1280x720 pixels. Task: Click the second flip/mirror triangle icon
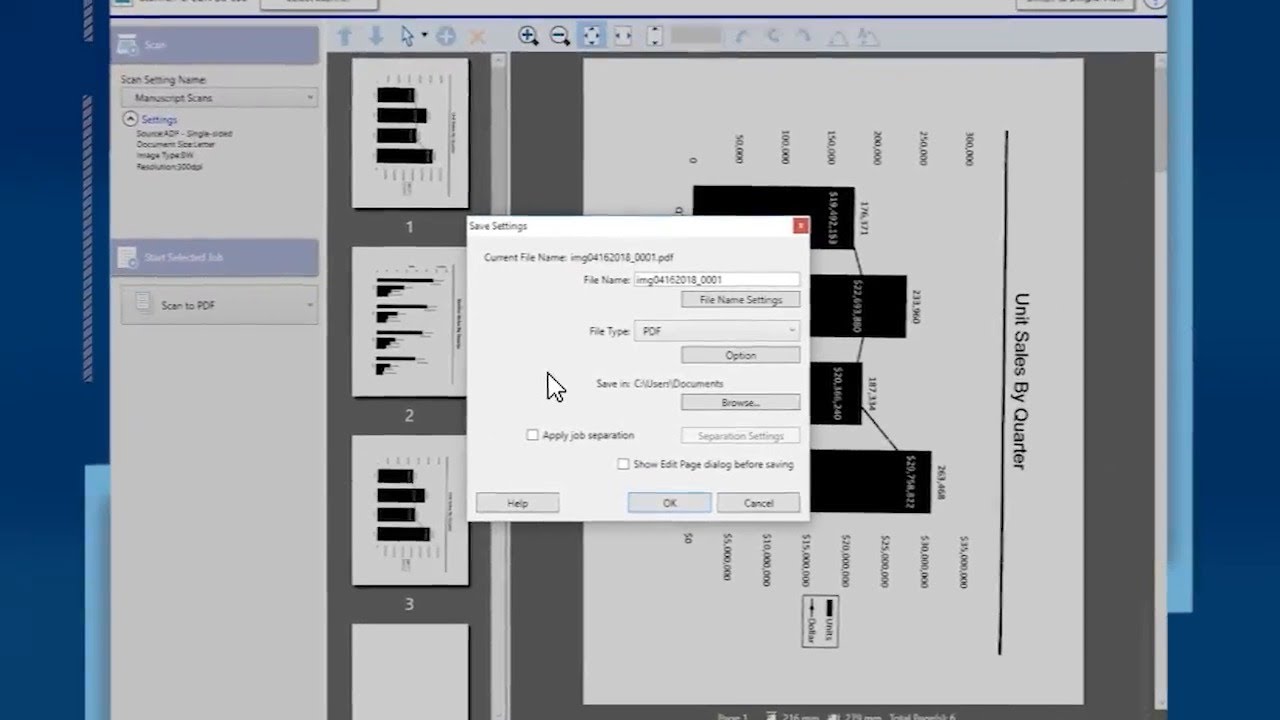pos(868,38)
